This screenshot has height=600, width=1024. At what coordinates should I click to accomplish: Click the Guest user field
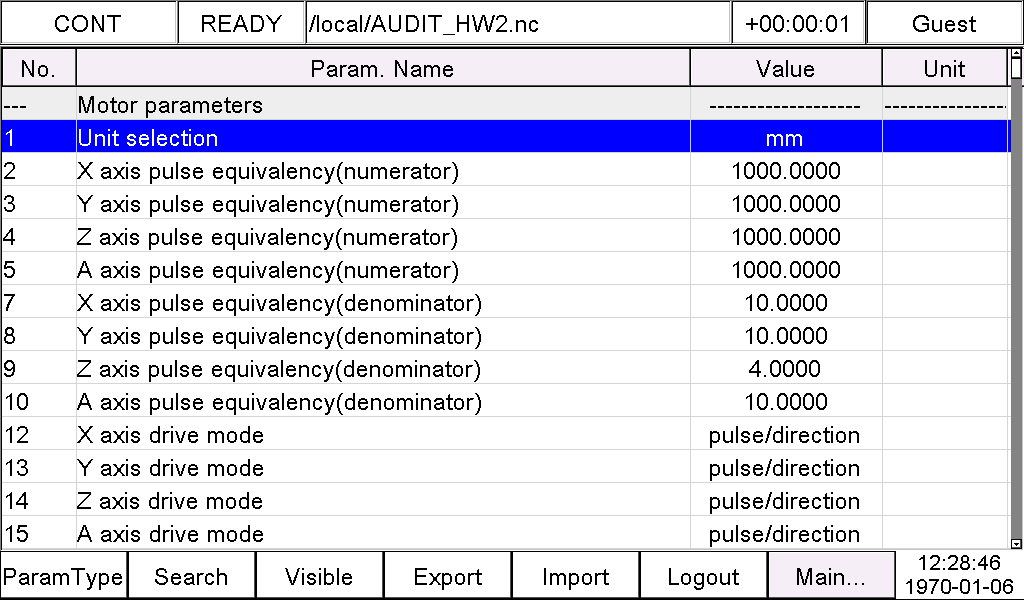[x=944, y=24]
